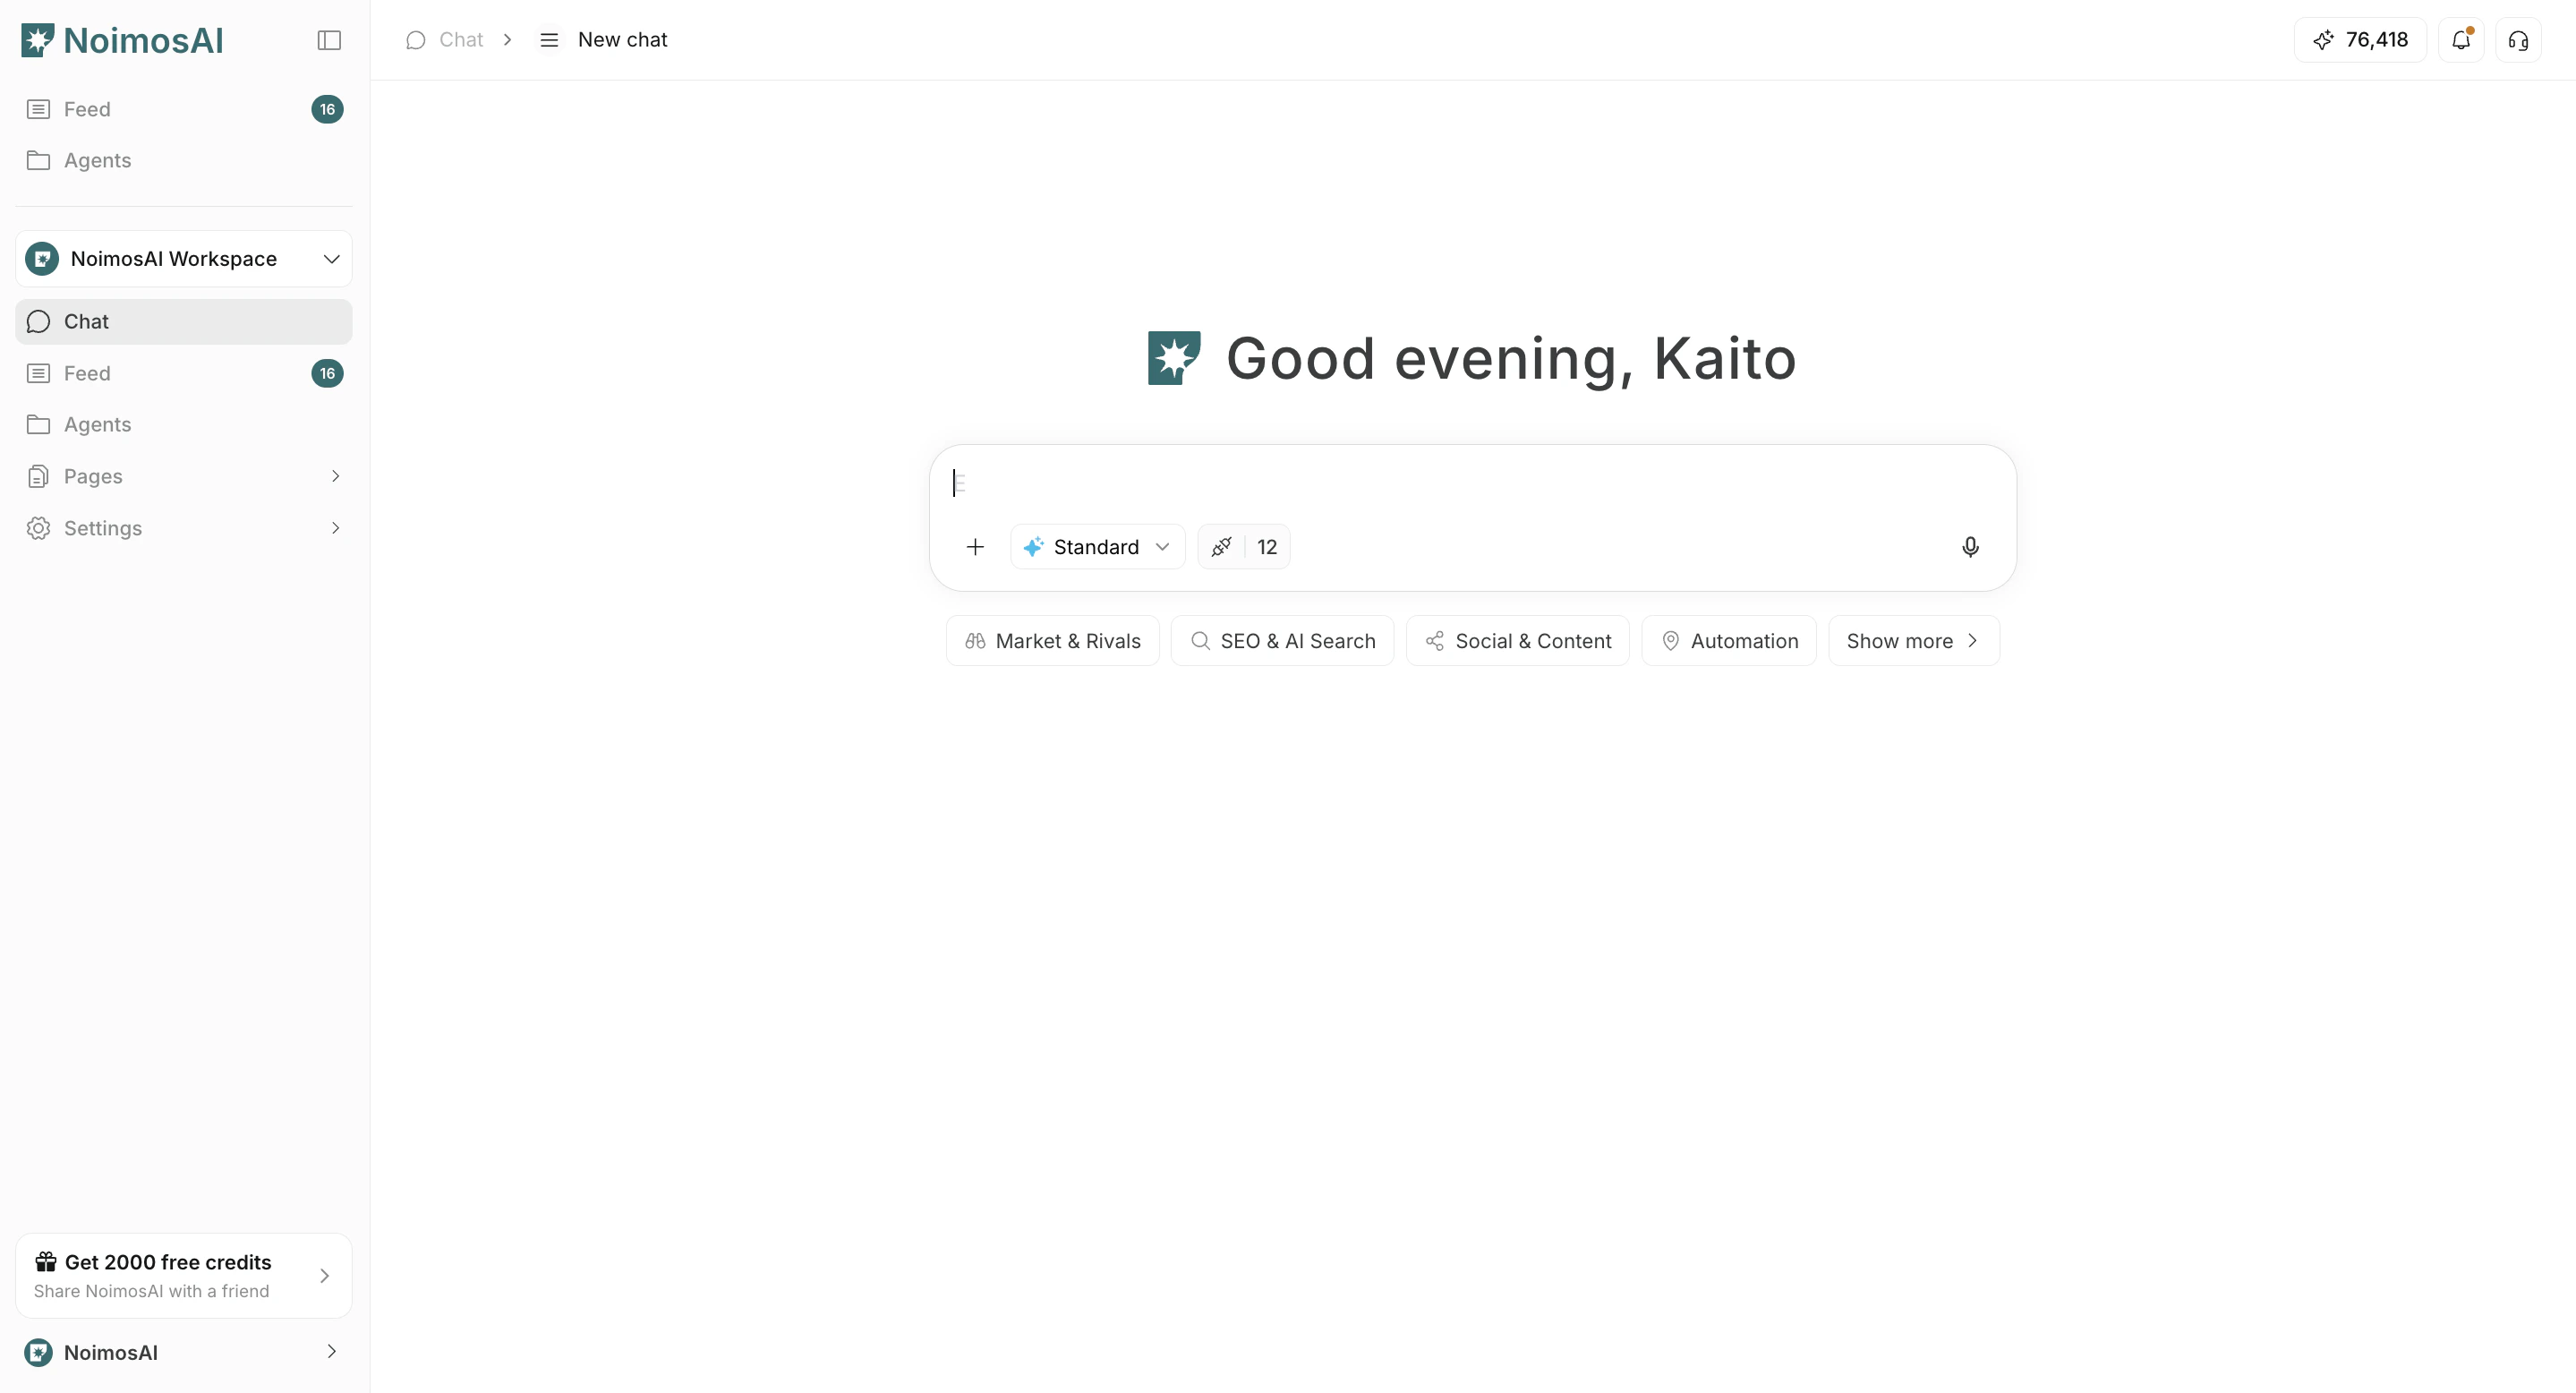
Task: Click the workspace avatar icon
Action: tap(42, 259)
